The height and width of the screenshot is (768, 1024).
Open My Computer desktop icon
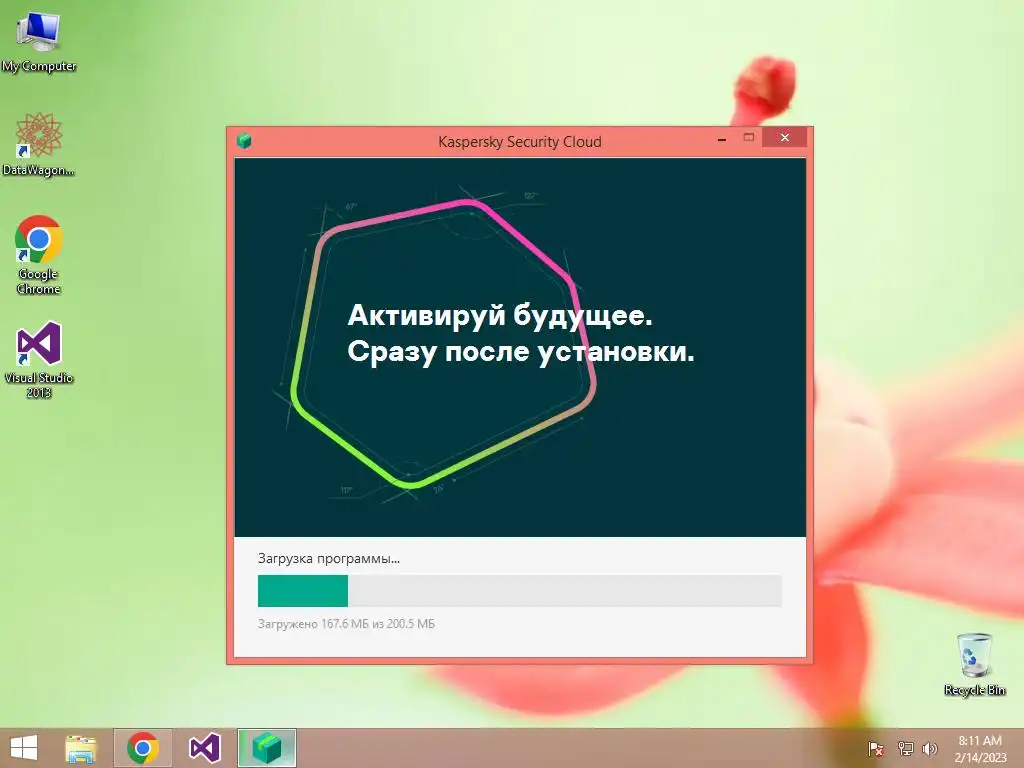[x=39, y=40]
